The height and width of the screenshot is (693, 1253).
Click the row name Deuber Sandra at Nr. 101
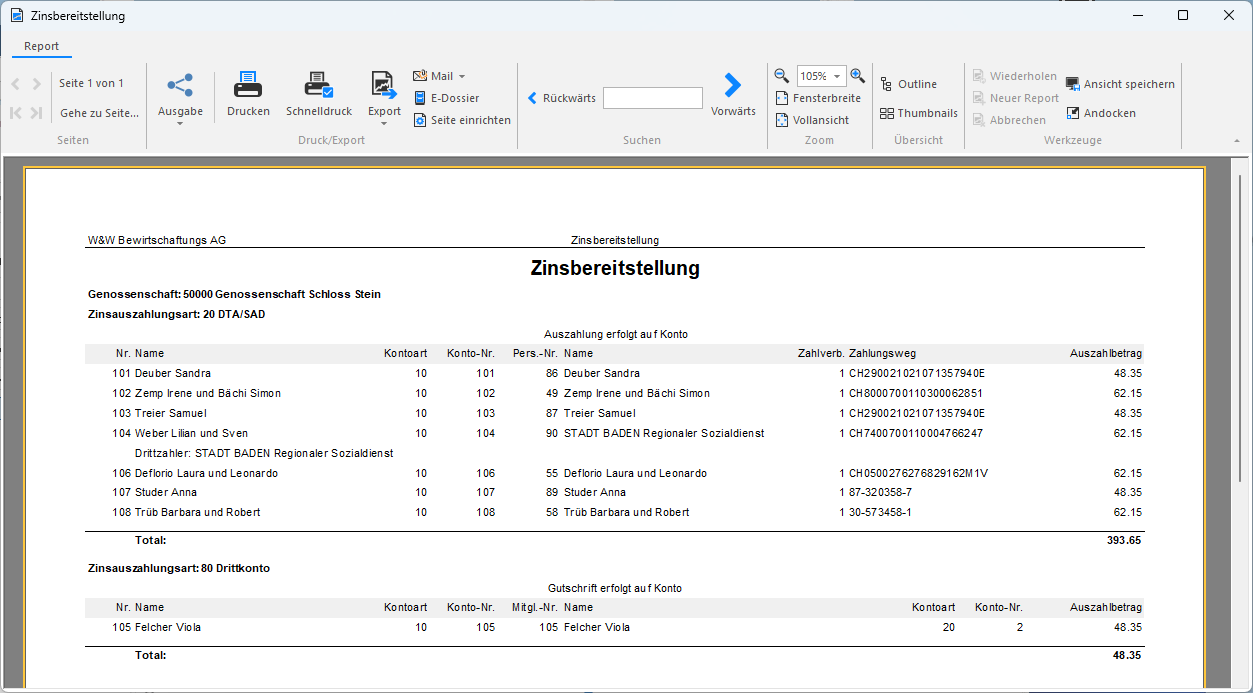coord(173,373)
